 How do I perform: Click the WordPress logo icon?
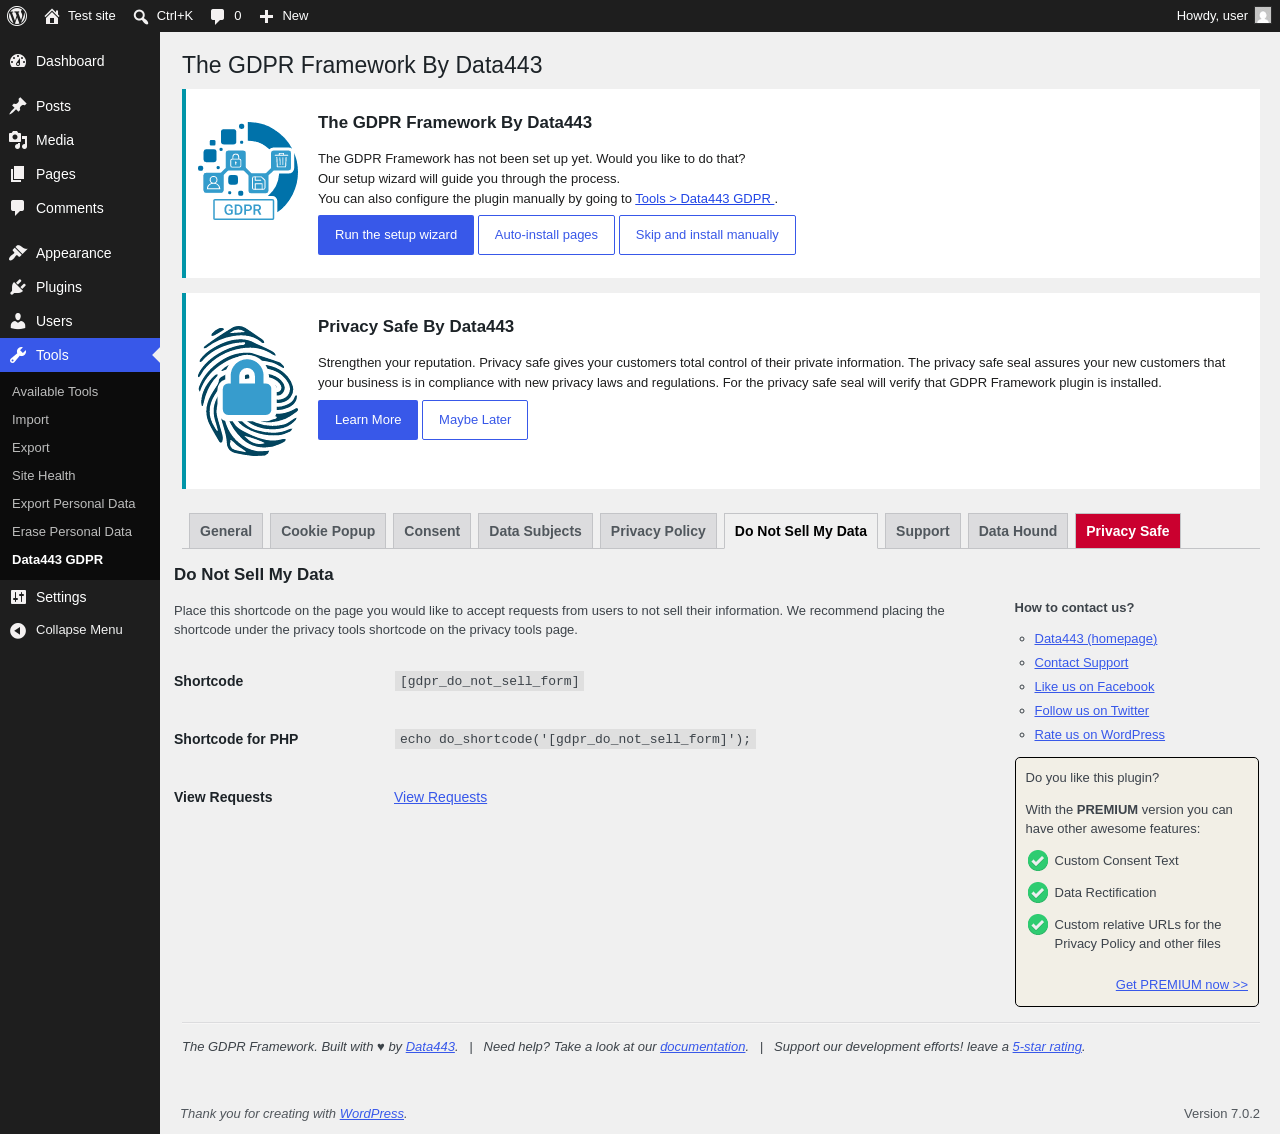click(17, 16)
